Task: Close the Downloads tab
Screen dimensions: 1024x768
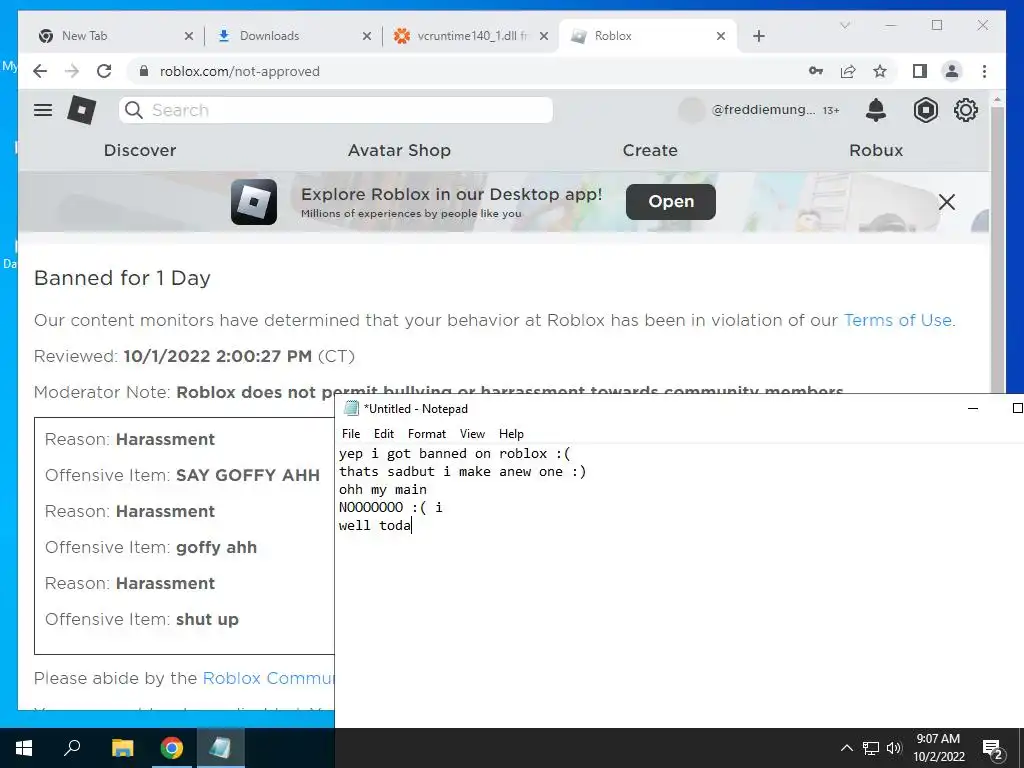Action: [367, 36]
